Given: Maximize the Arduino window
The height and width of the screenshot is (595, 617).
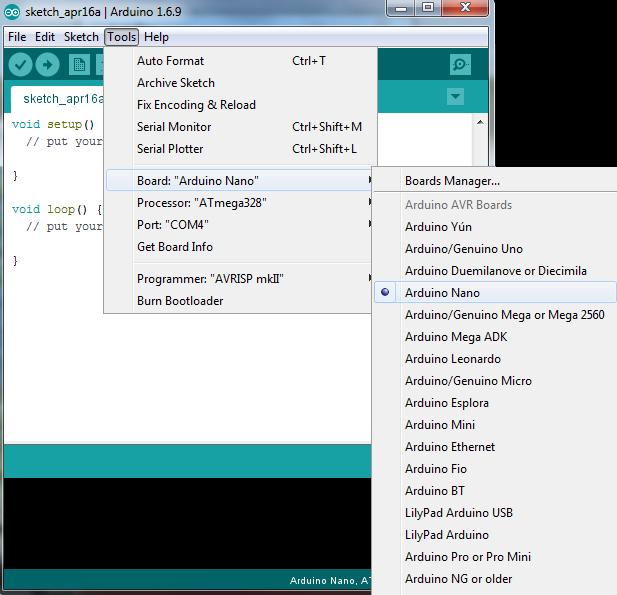Looking at the screenshot, I should [428, 8].
